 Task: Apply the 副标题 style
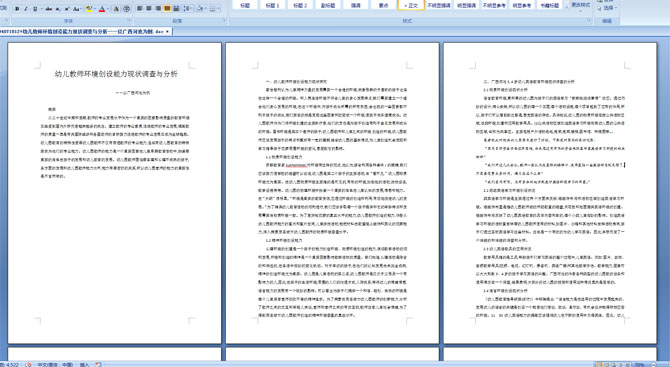[328, 5]
